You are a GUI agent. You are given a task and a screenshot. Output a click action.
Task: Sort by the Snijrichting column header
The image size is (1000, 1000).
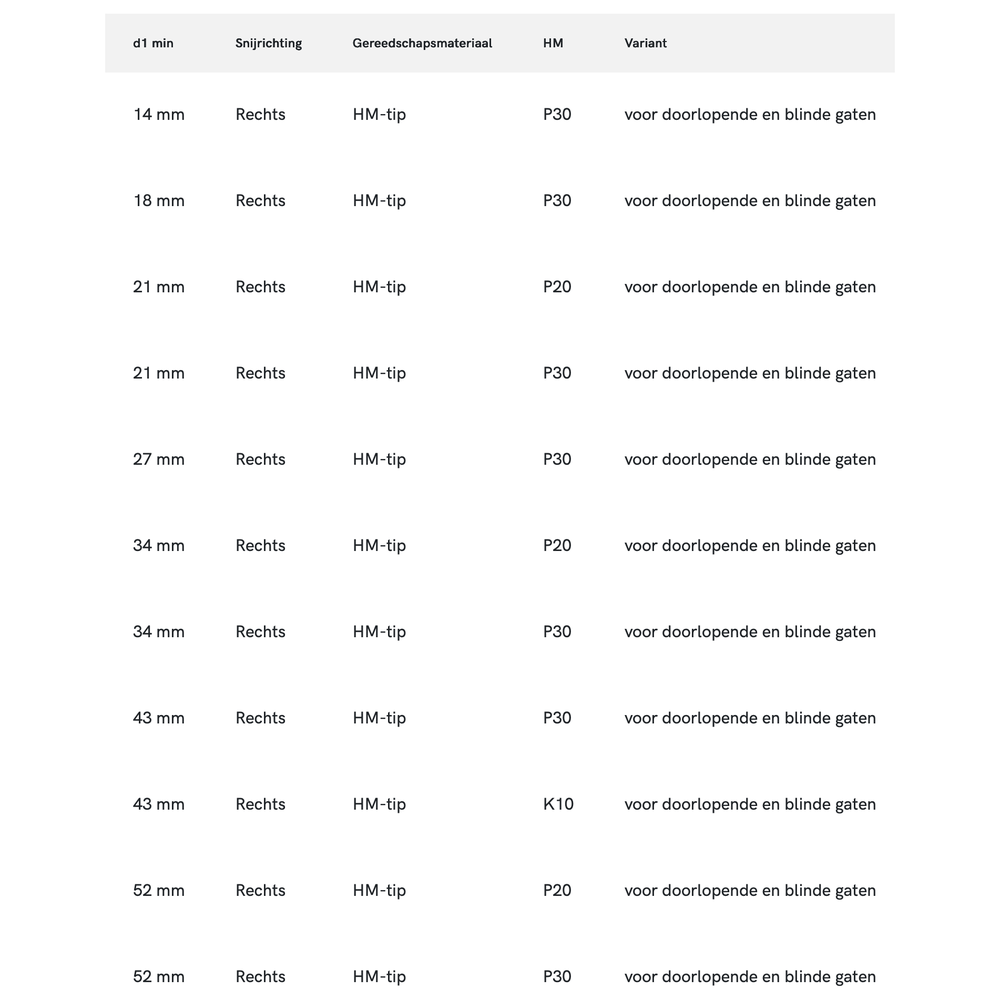point(268,43)
